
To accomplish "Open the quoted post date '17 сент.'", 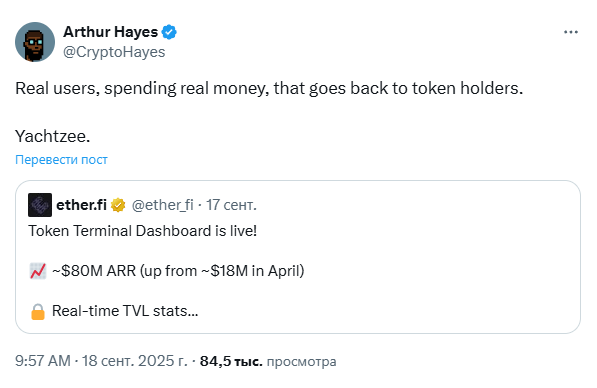I will 231,205.
